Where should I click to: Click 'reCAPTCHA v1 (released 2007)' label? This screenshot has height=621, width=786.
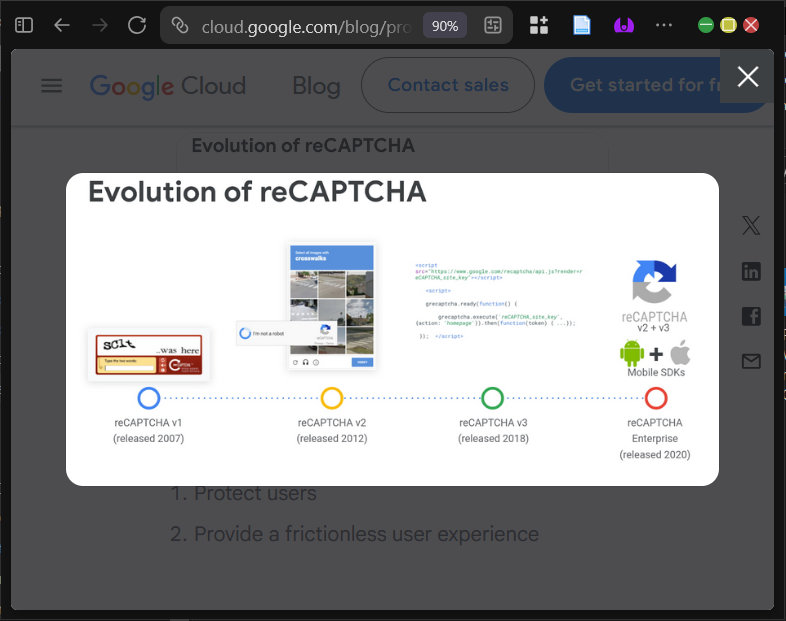point(148,431)
